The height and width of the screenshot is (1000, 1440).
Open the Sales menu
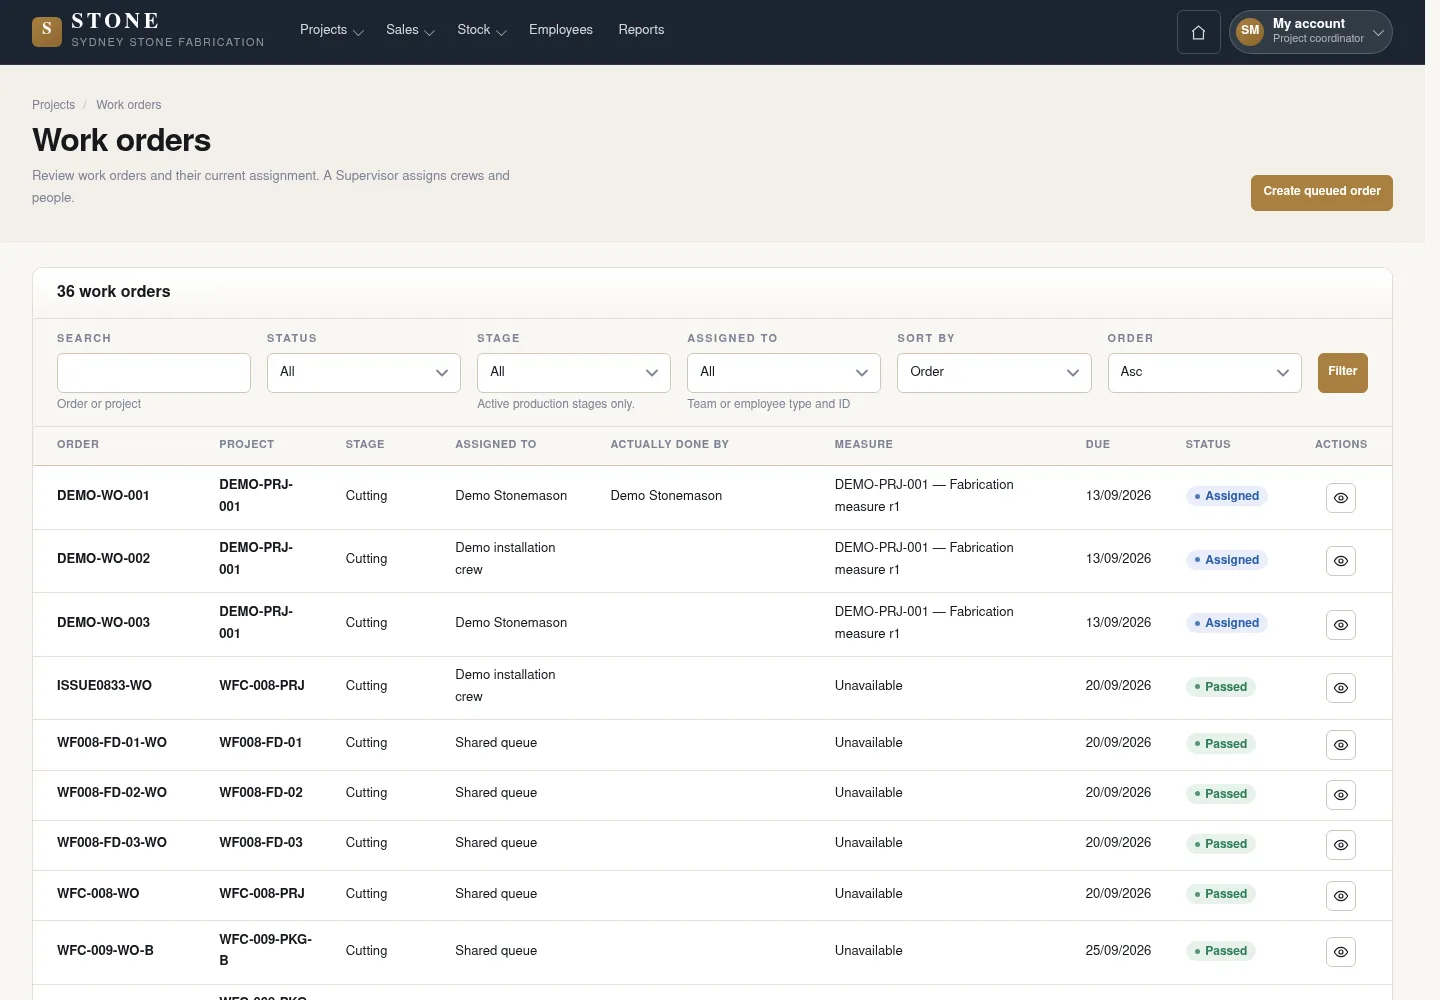pos(410,30)
